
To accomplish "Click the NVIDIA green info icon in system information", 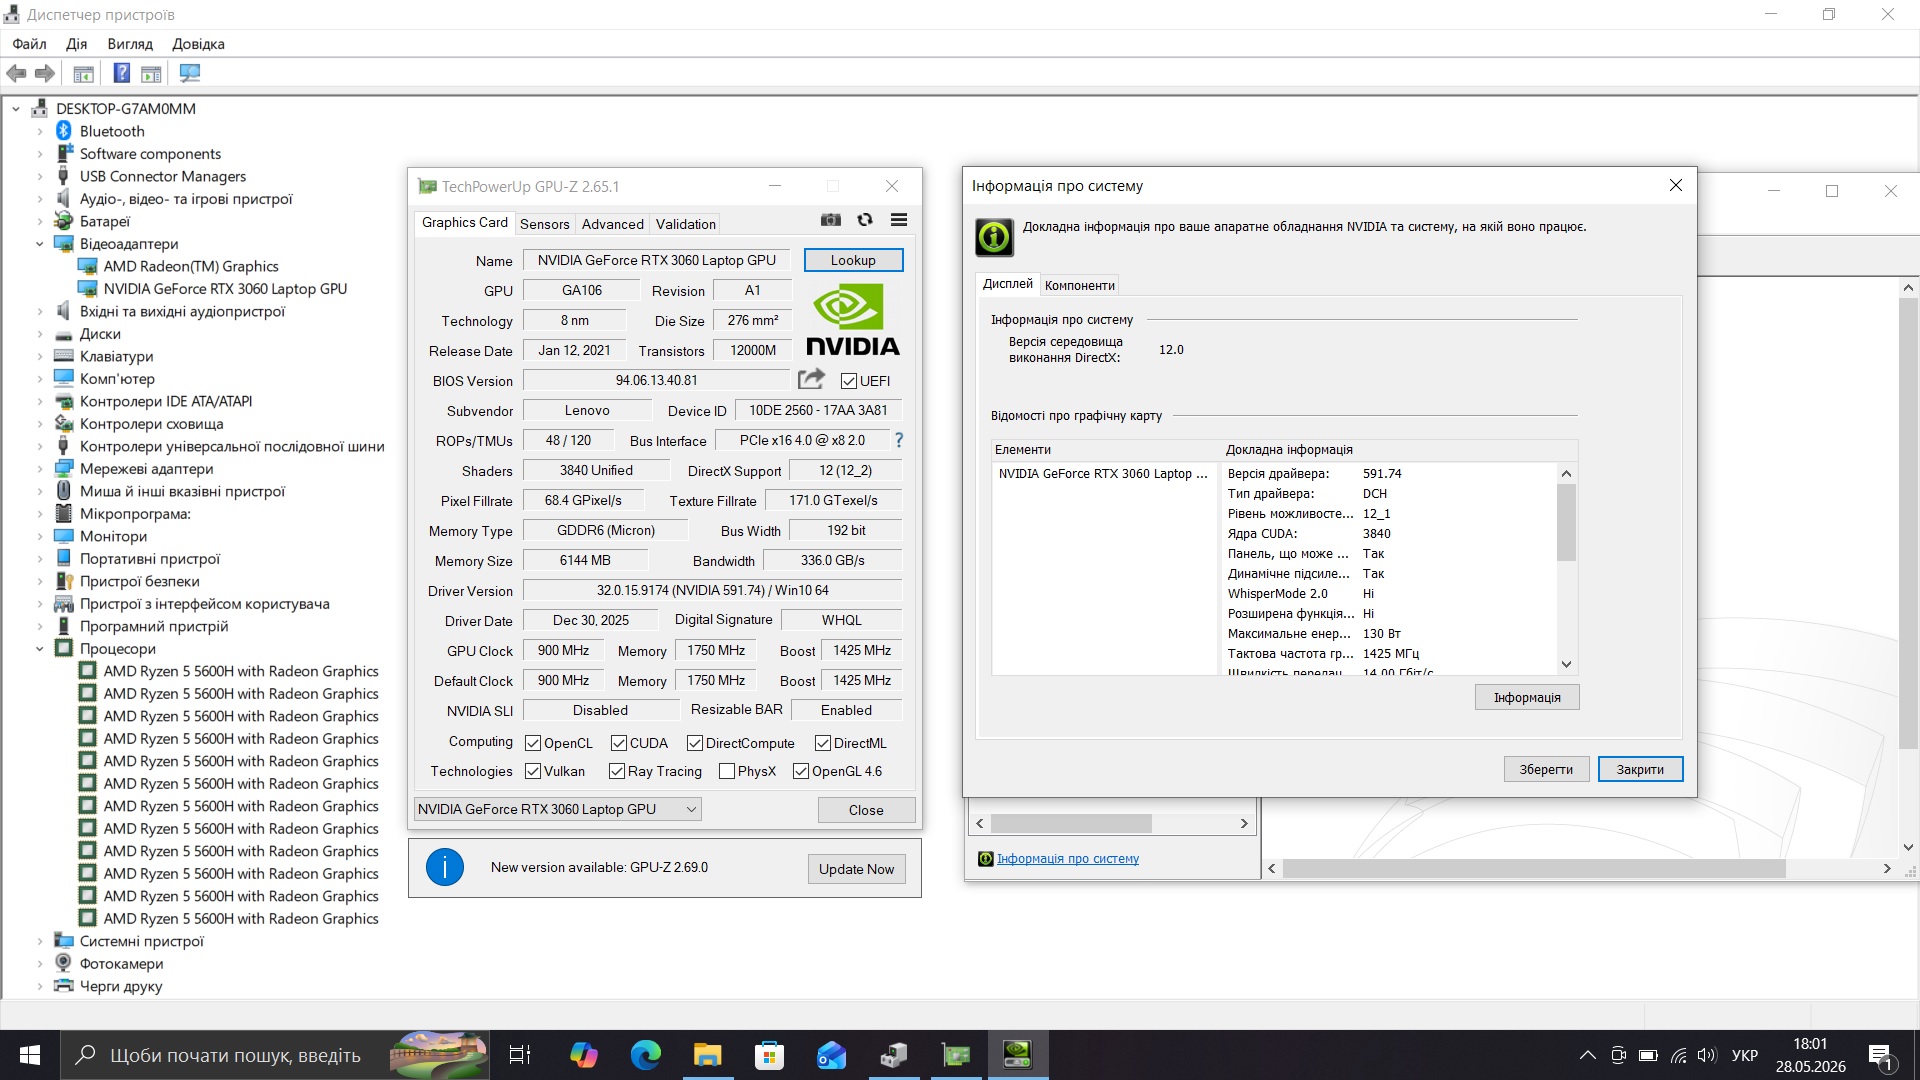I will pos(994,237).
